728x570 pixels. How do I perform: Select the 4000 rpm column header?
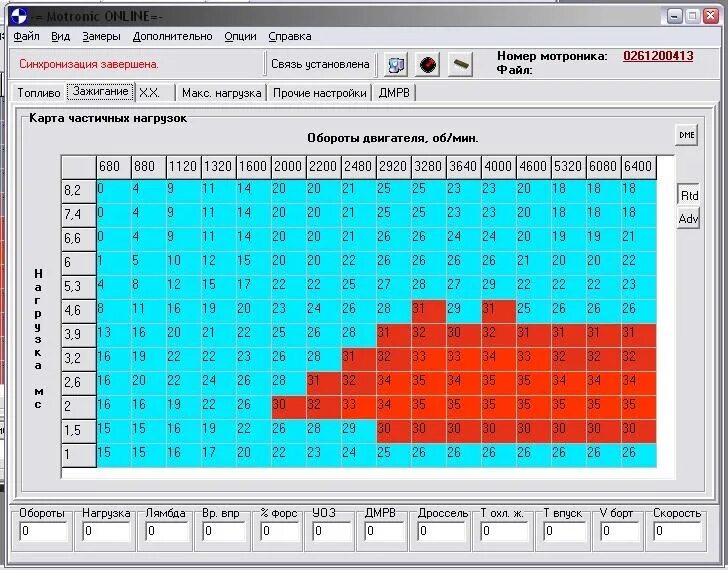pyautogui.click(x=499, y=167)
